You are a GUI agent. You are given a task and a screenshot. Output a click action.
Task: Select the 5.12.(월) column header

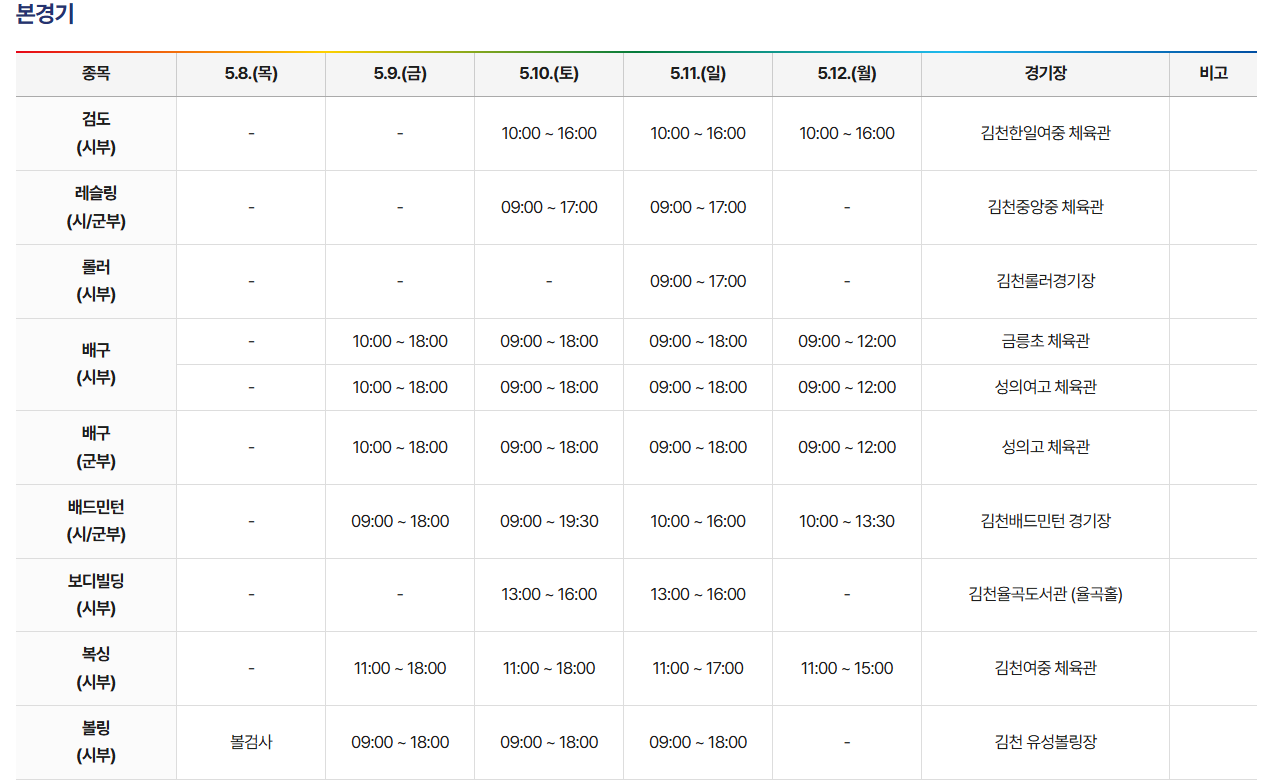[846, 74]
